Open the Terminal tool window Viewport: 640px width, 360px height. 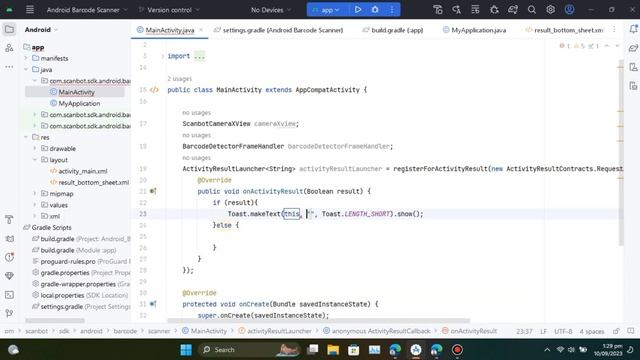(9, 295)
